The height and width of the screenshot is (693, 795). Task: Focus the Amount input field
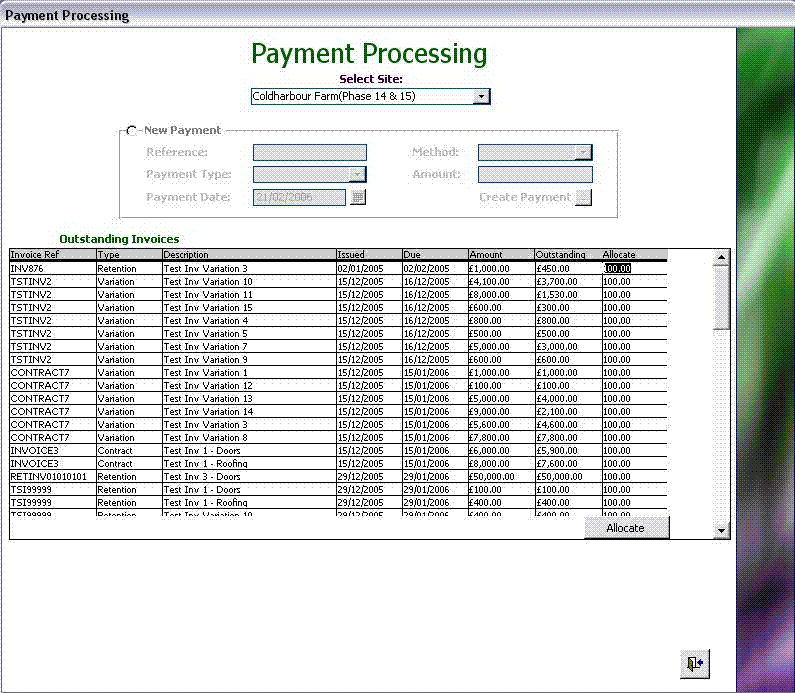tap(535, 174)
